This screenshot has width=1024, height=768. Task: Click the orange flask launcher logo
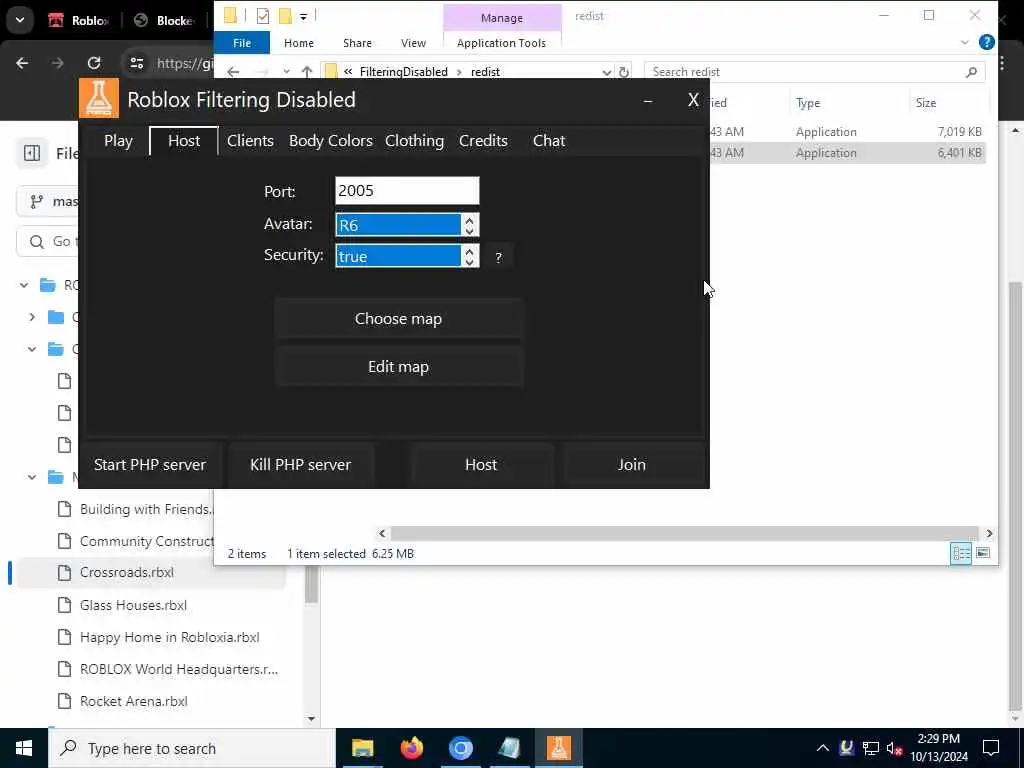coord(99,99)
